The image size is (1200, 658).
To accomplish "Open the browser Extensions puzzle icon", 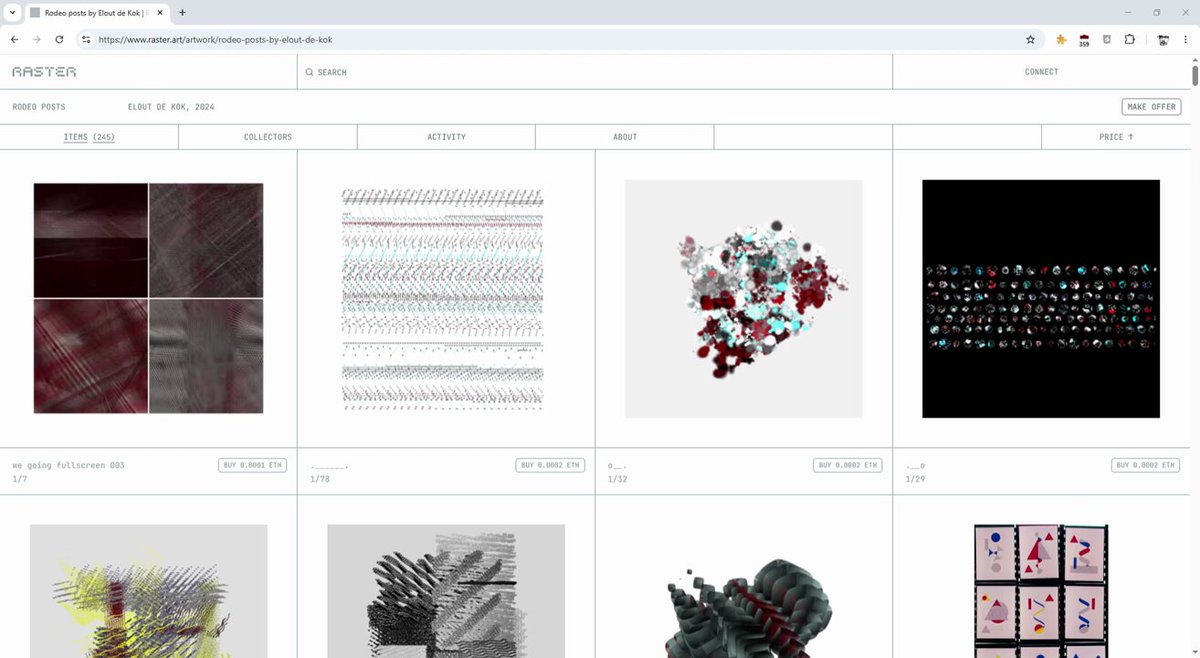I will point(1129,40).
